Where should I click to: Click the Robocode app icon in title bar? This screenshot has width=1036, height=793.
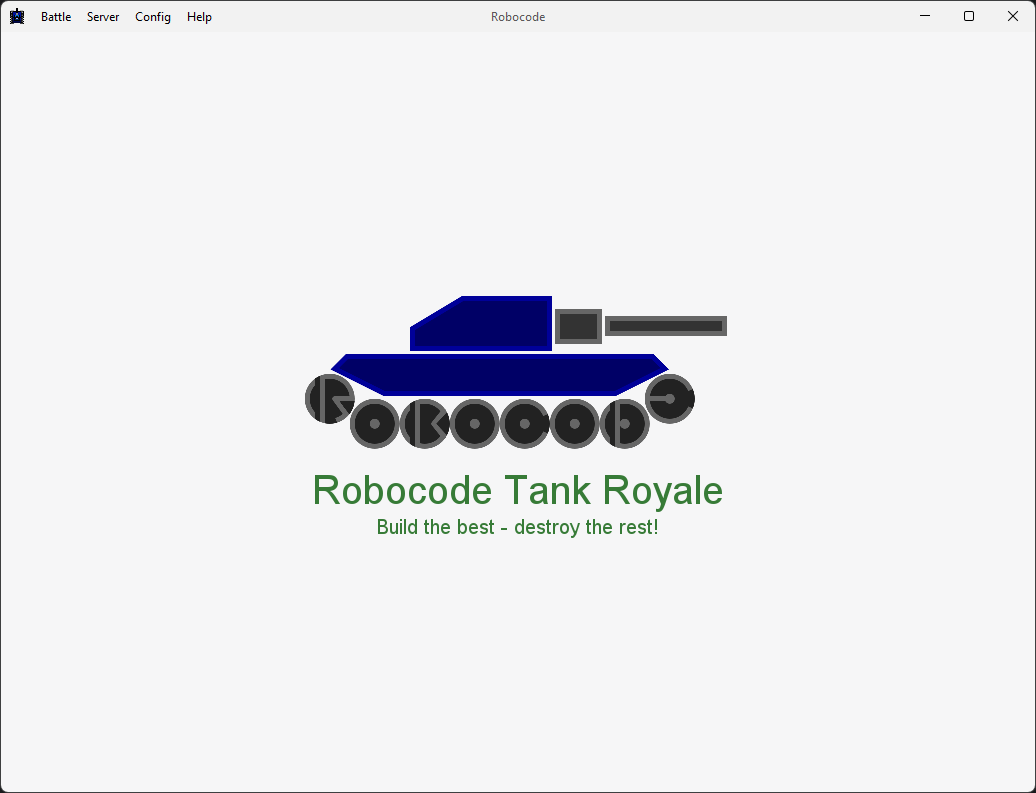(17, 17)
